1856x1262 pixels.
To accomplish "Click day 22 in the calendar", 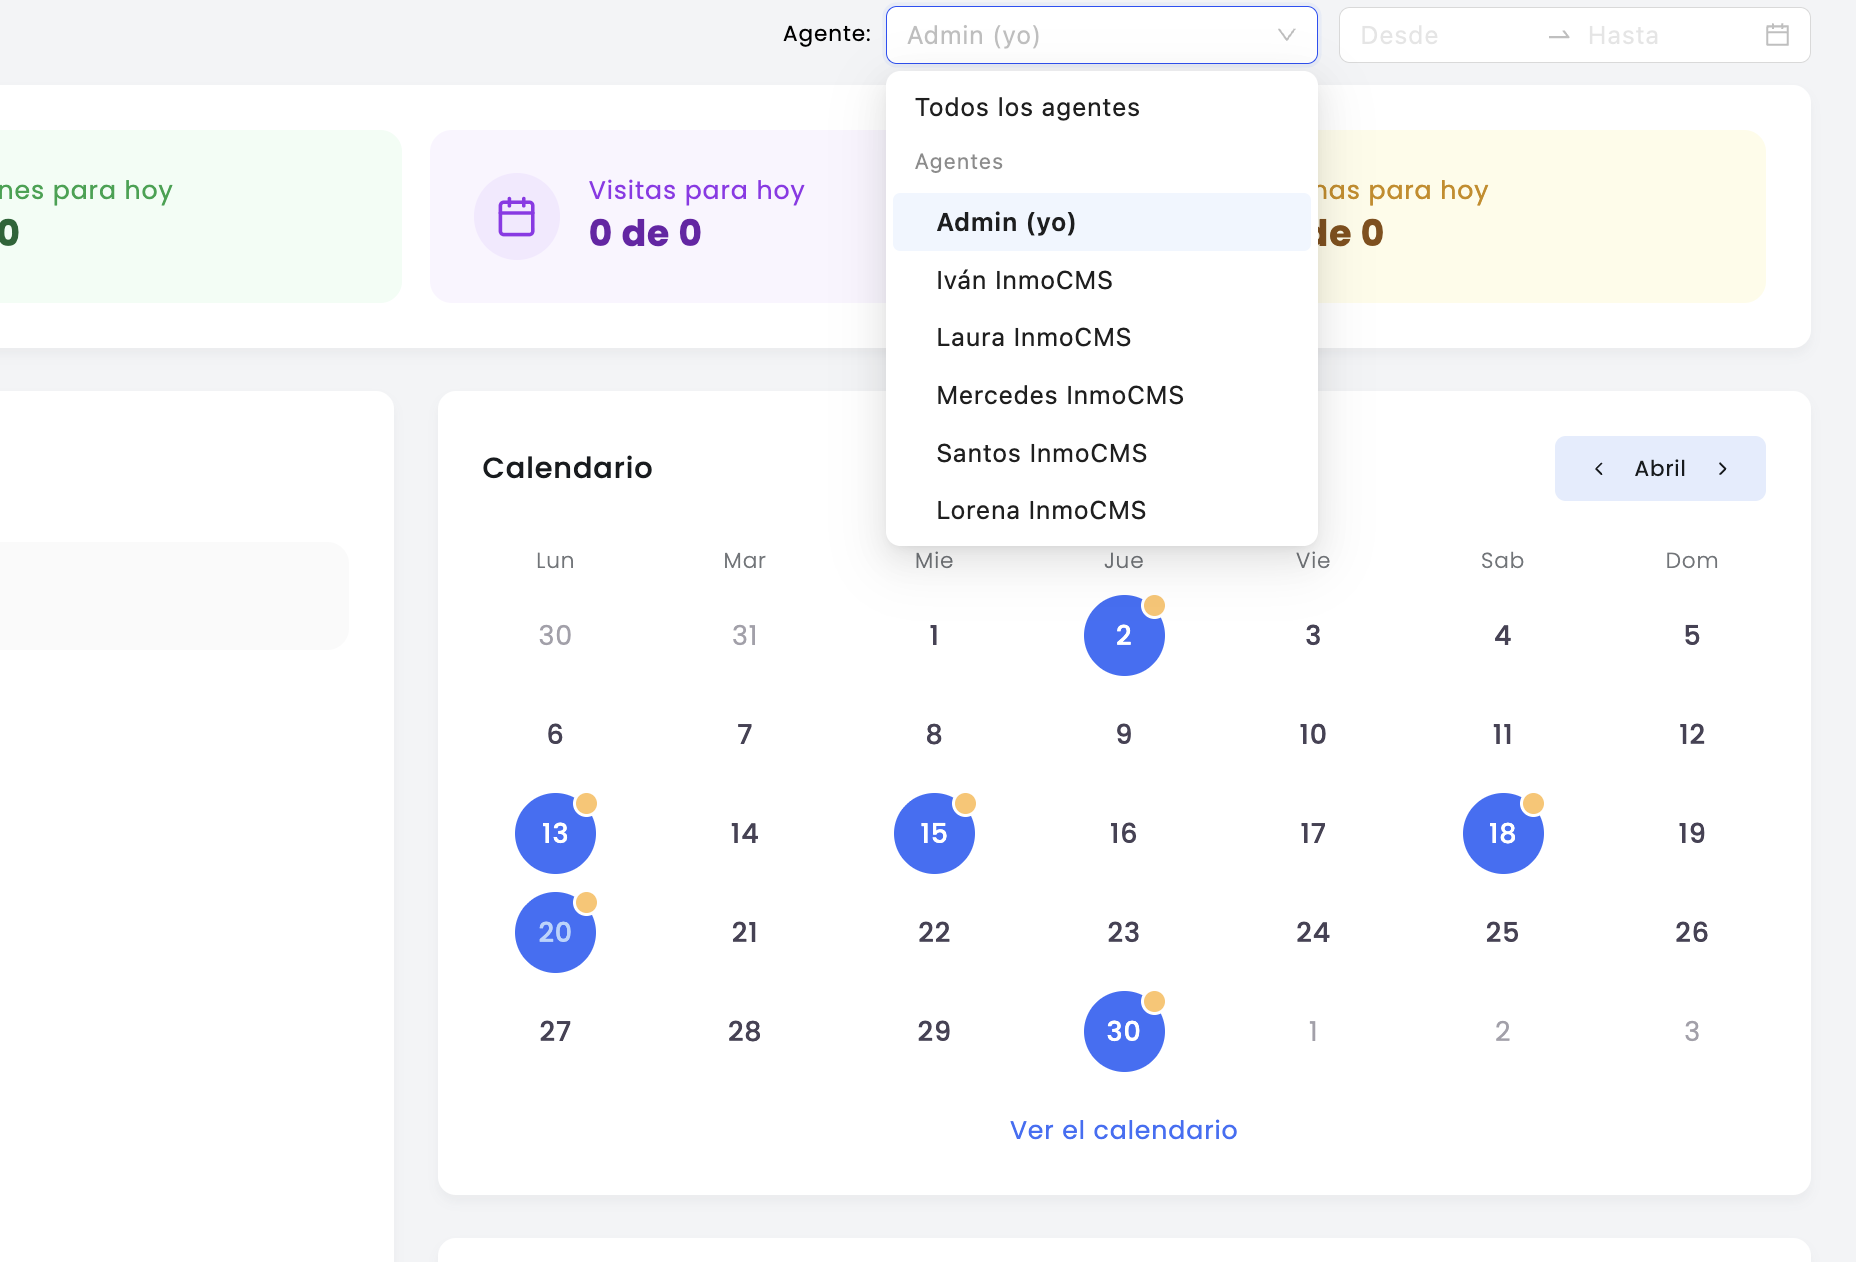I will click(x=934, y=932).
